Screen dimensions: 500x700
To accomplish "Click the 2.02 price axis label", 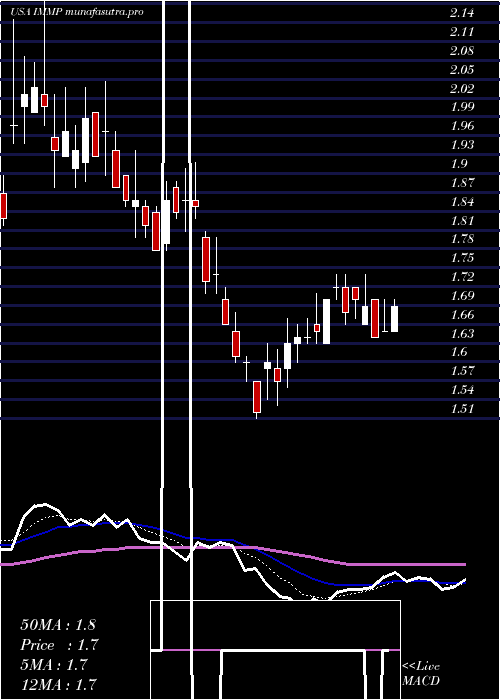I will tap(462, 89).
